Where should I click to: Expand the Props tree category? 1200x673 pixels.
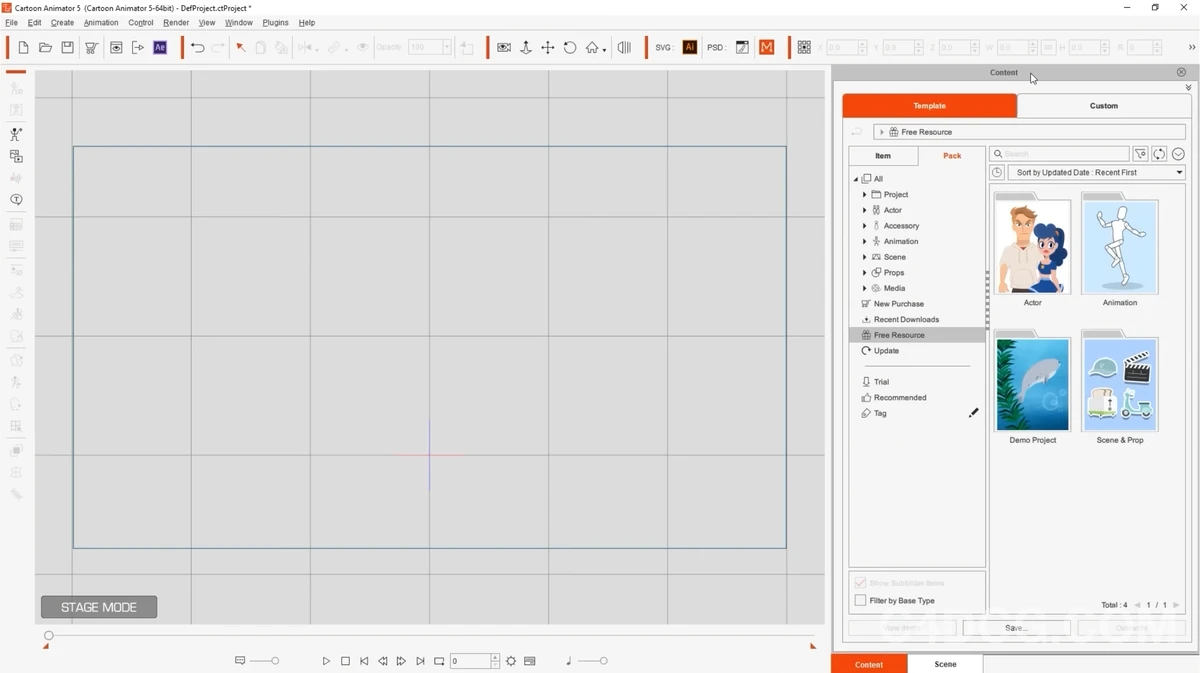pyautogui.click(x=865, y=272)
